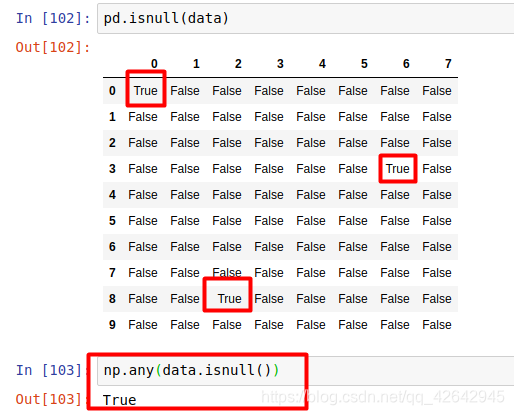Click the False cell in row 3, column 7
Viewport: 514px width, 415px height.
pos(437,169)
